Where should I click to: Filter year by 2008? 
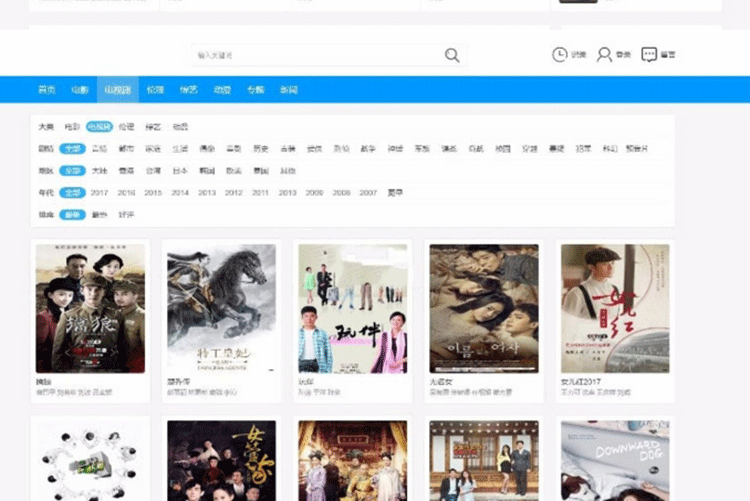coord(342,193)
